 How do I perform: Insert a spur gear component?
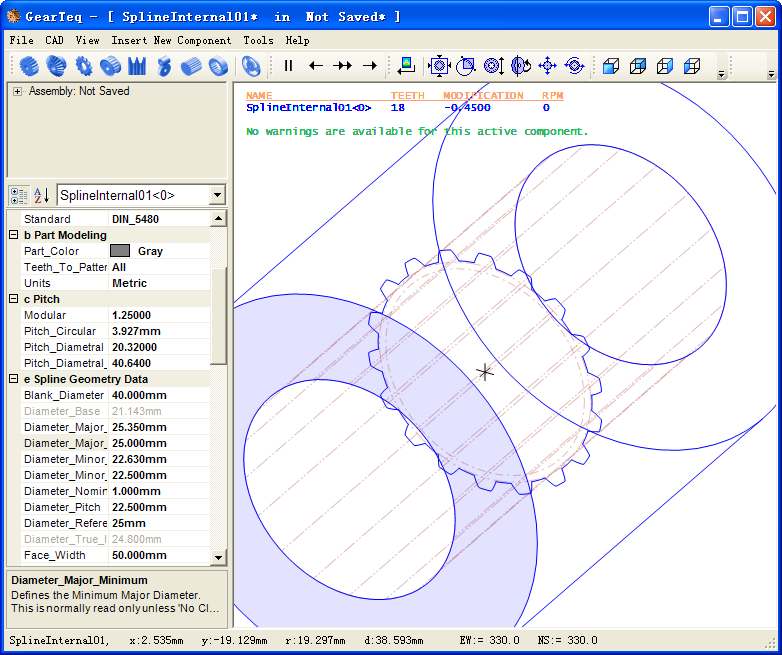(29, 66)
